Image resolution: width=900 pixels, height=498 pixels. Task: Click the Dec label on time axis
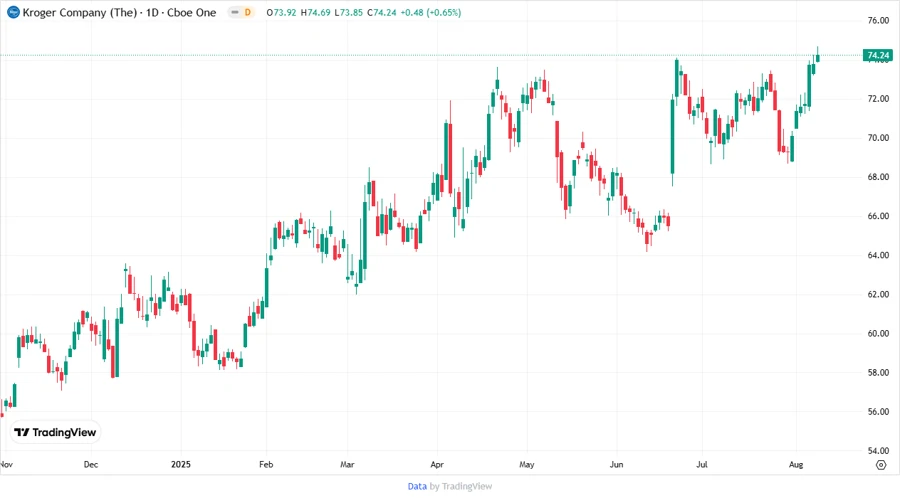point(91,464)
